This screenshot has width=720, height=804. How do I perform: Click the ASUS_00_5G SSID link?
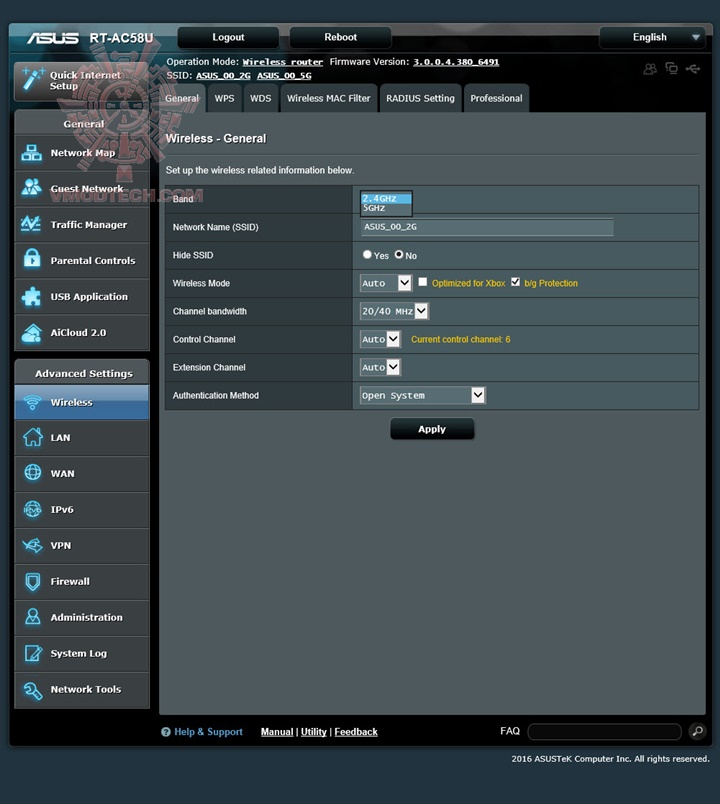[x=284, y=76]
